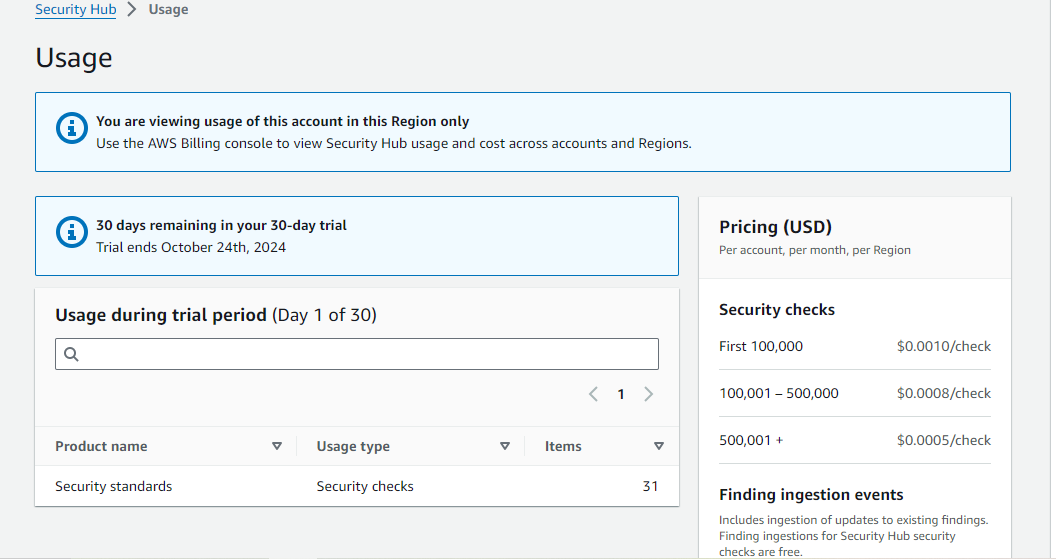1056x559 pixels.
Task: Select page 1 in the pagination
Action: click(621, 395)
